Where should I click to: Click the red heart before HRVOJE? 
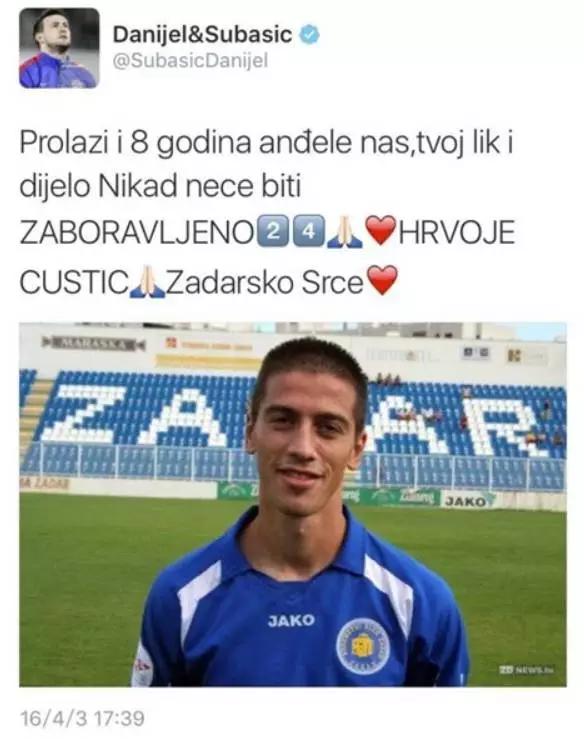381,230
